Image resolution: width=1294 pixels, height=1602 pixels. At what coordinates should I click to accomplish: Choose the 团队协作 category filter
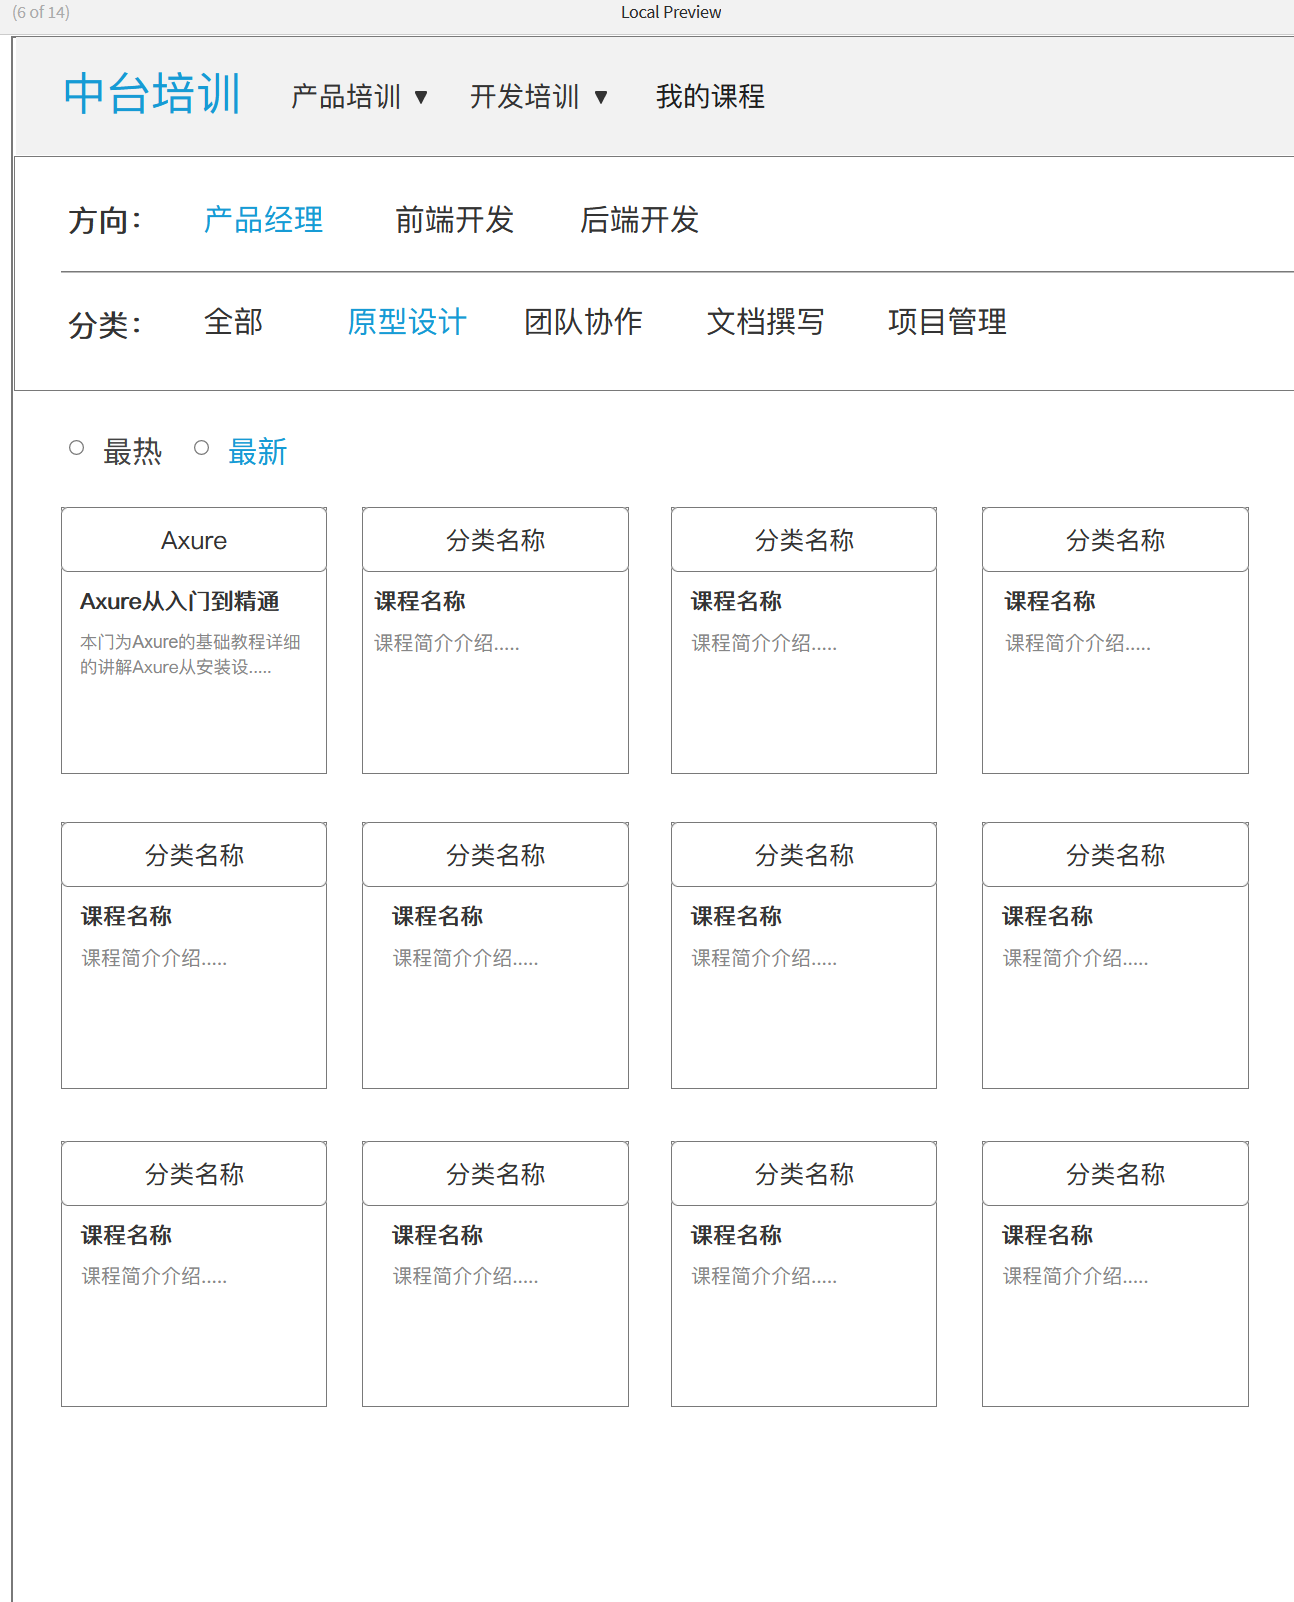[x=584, y=322]
